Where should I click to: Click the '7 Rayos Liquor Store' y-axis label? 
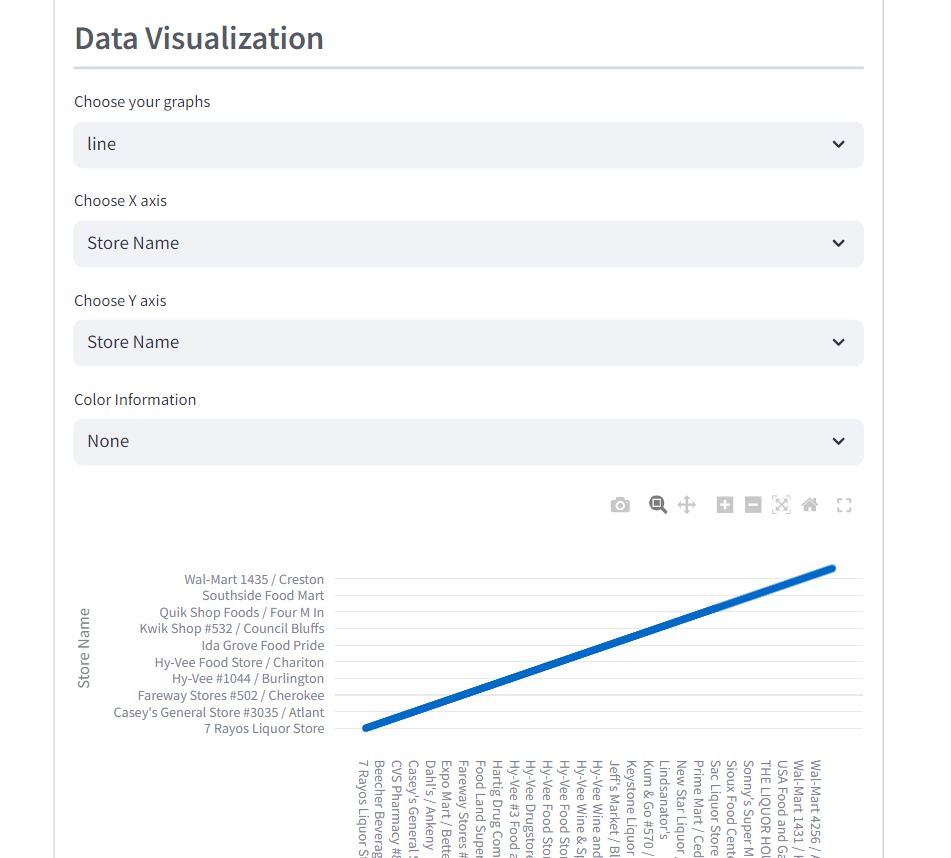point(264,728)
